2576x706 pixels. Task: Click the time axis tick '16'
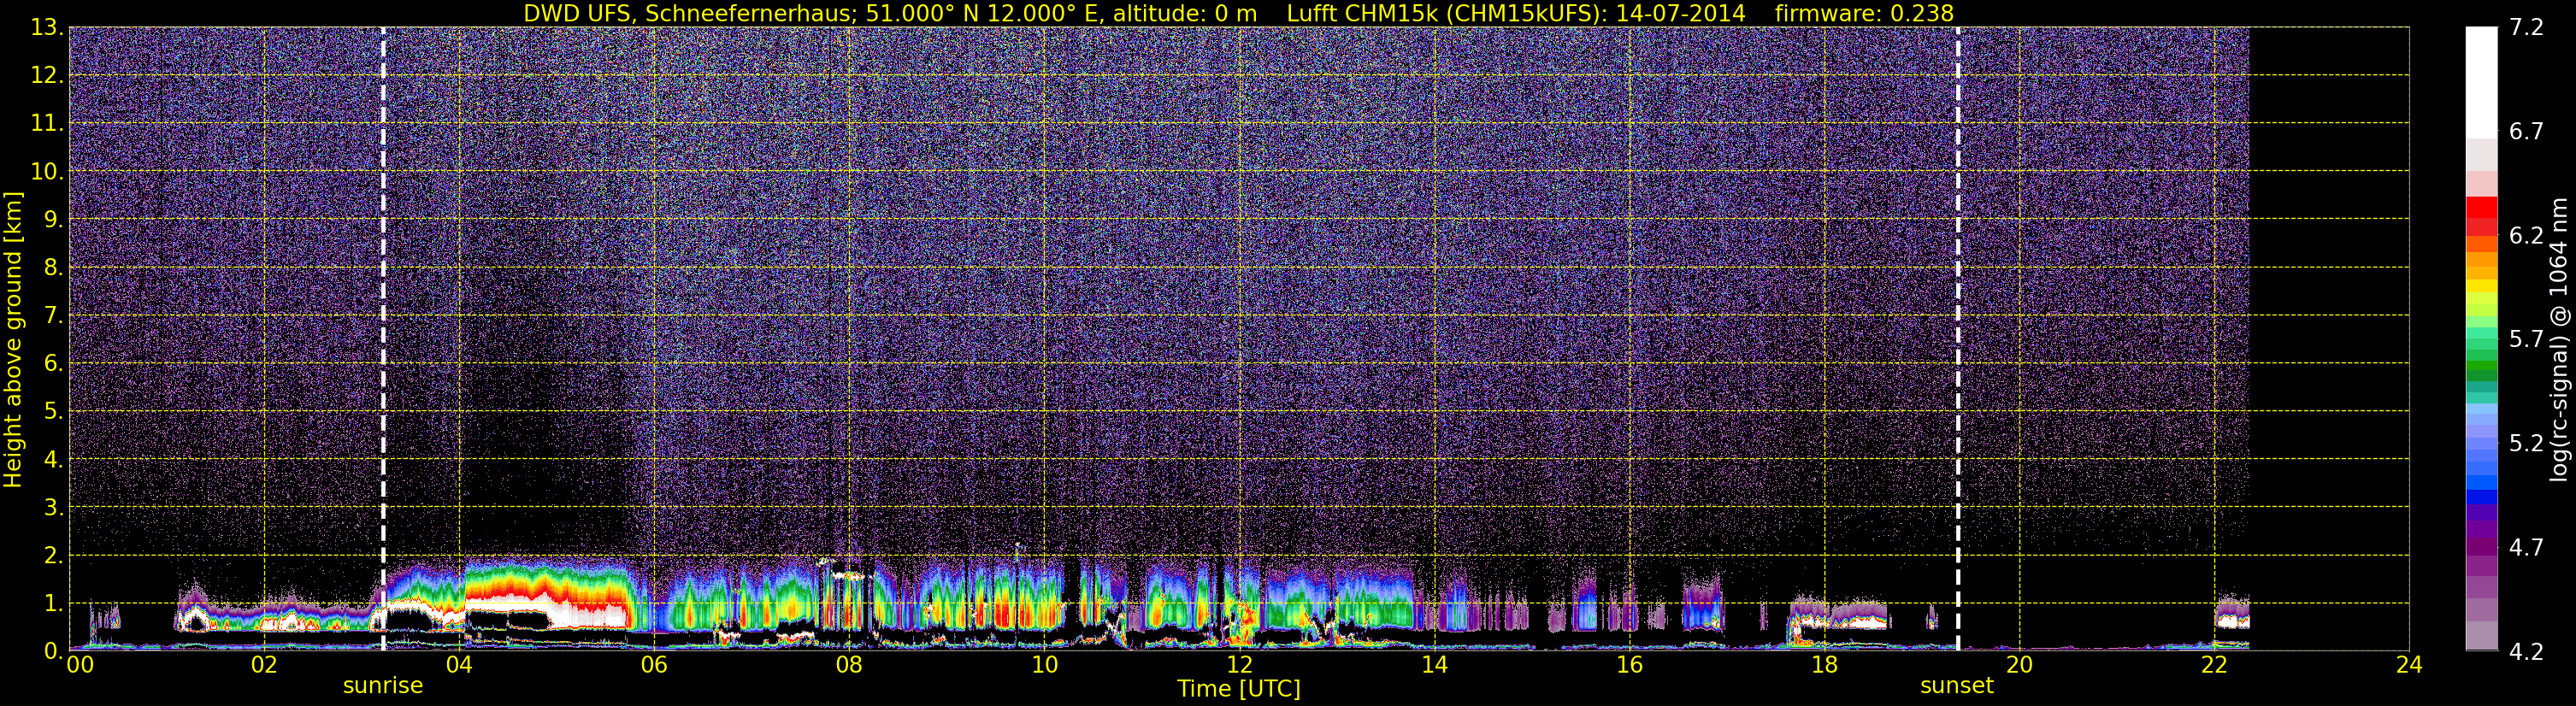point(1629,666)
